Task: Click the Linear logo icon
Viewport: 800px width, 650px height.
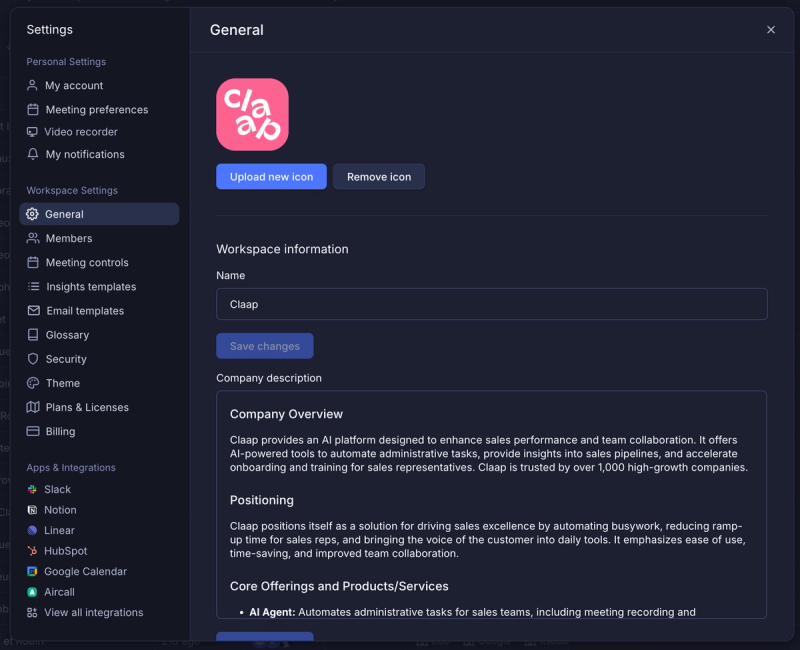Action: 32,530
